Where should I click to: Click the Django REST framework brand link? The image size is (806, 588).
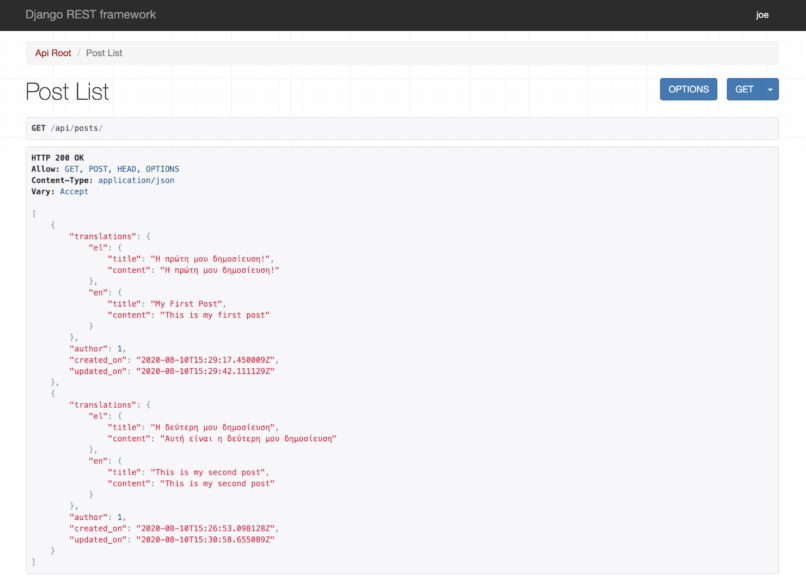pos(90,14)
